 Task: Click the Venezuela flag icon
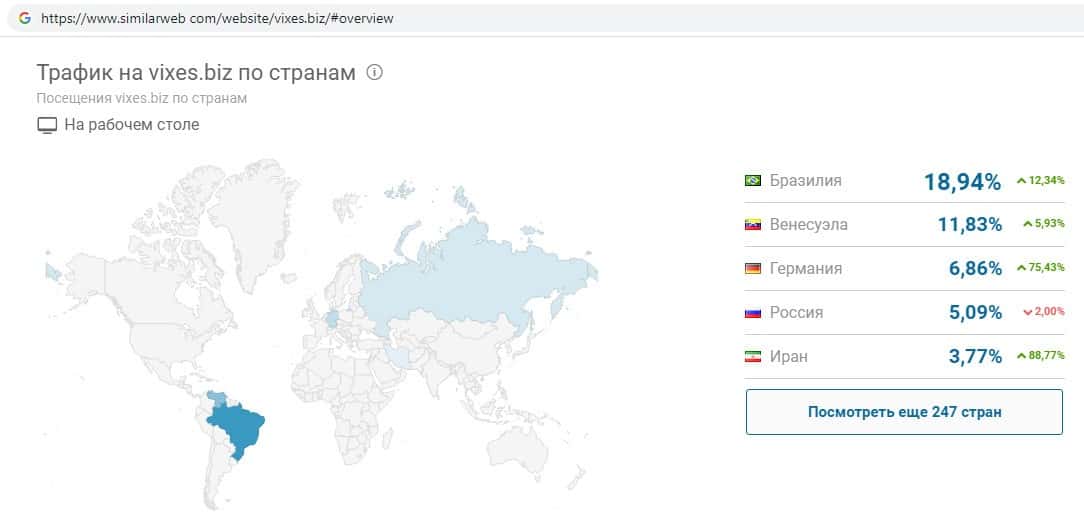tap(753, 225)
